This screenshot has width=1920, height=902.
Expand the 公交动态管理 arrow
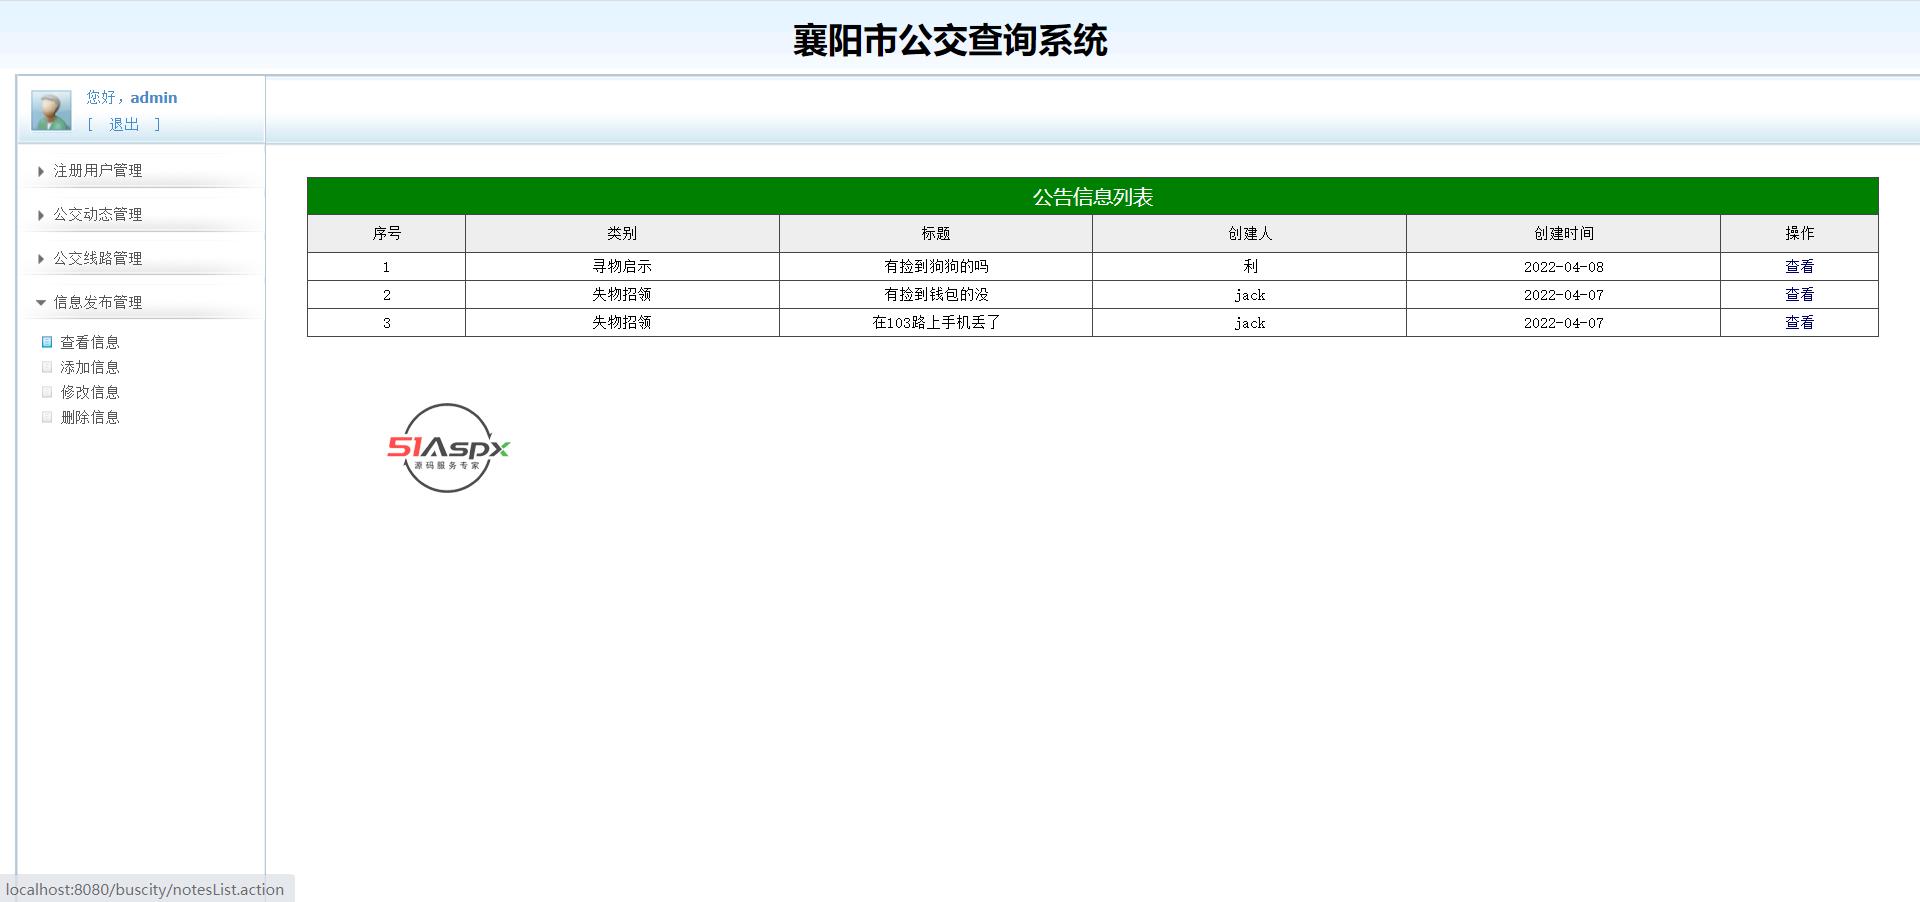tap(40, 215)
